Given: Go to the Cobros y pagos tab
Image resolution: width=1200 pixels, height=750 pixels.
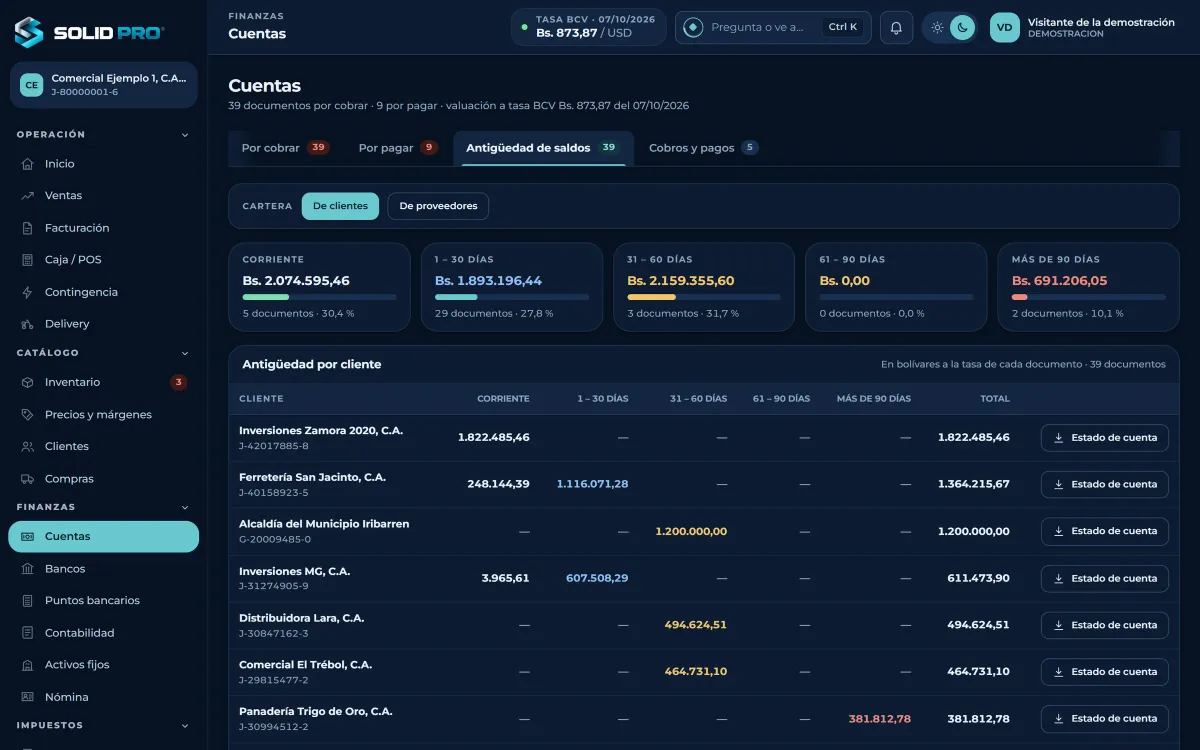Looking at the screenshot, I should (703, 148).
